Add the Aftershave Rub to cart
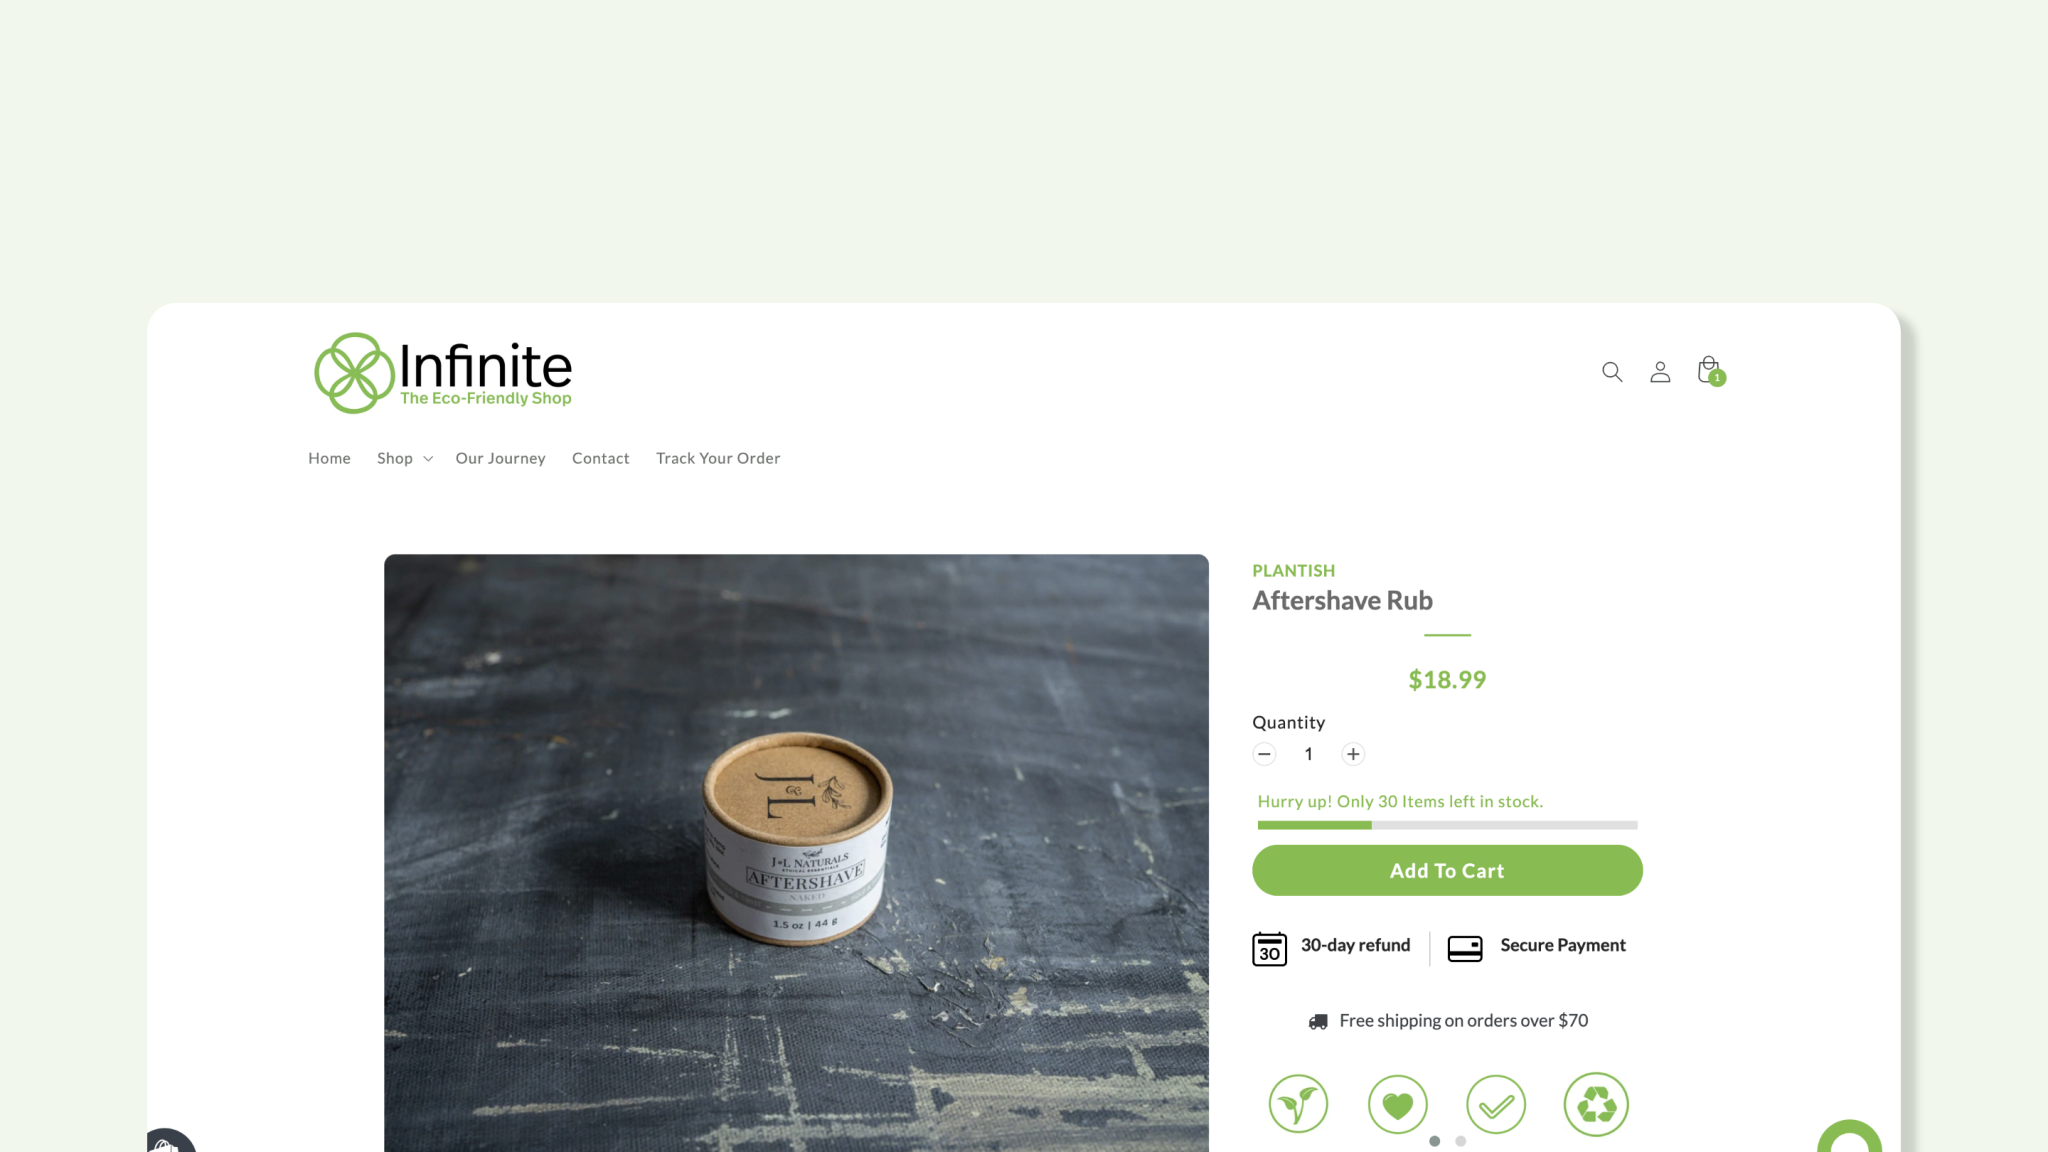 tap(1447, 870)
